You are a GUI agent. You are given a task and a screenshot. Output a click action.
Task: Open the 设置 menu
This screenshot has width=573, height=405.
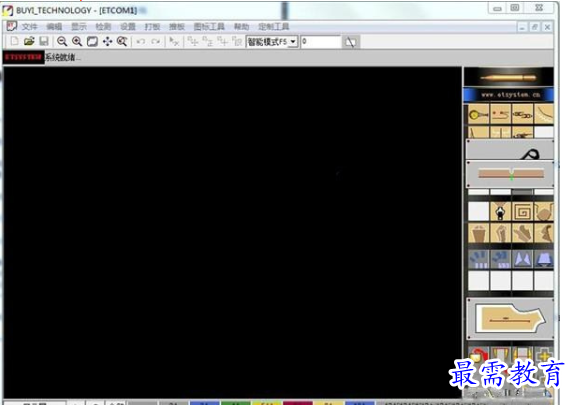[x=128, y=27]
